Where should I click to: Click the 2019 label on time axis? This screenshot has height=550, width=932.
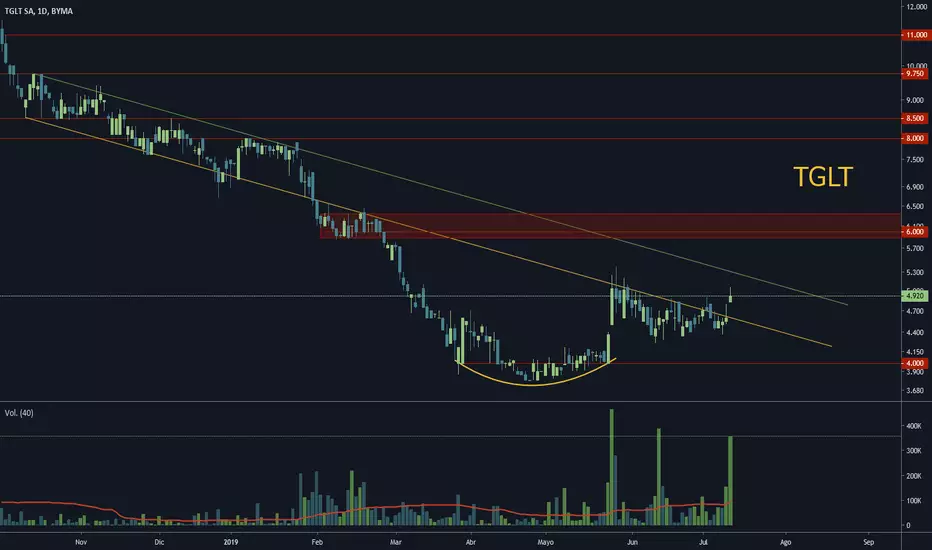click(x=231, y=542)
